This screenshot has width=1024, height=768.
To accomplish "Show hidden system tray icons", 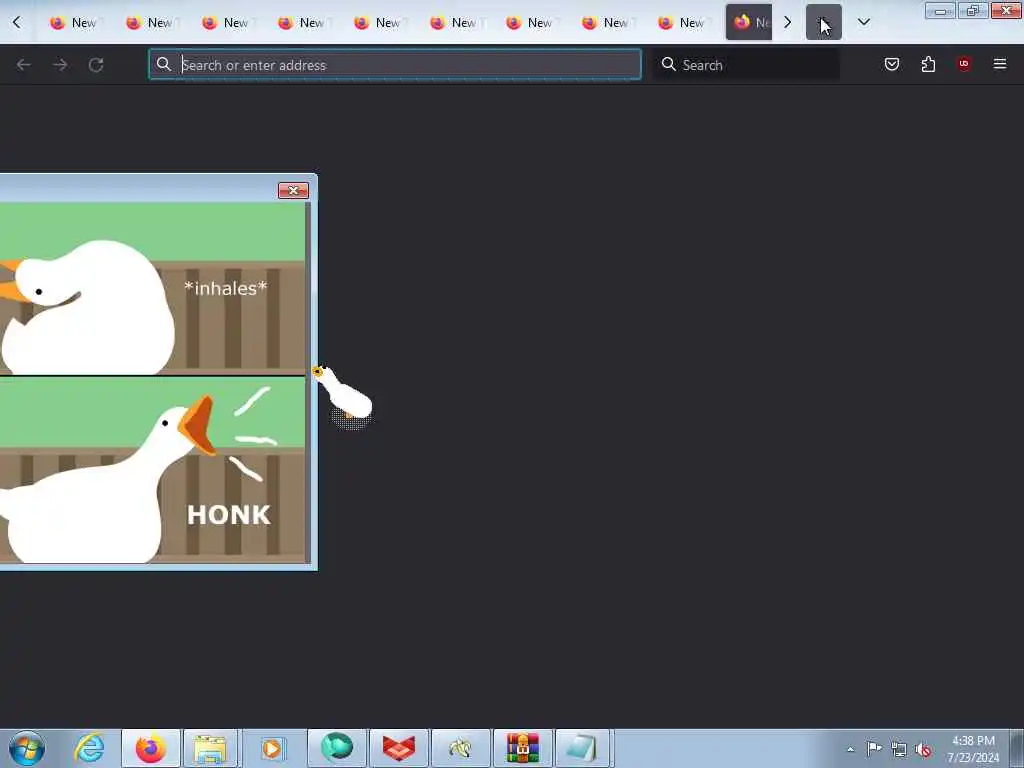I will (x=850, y=749).
